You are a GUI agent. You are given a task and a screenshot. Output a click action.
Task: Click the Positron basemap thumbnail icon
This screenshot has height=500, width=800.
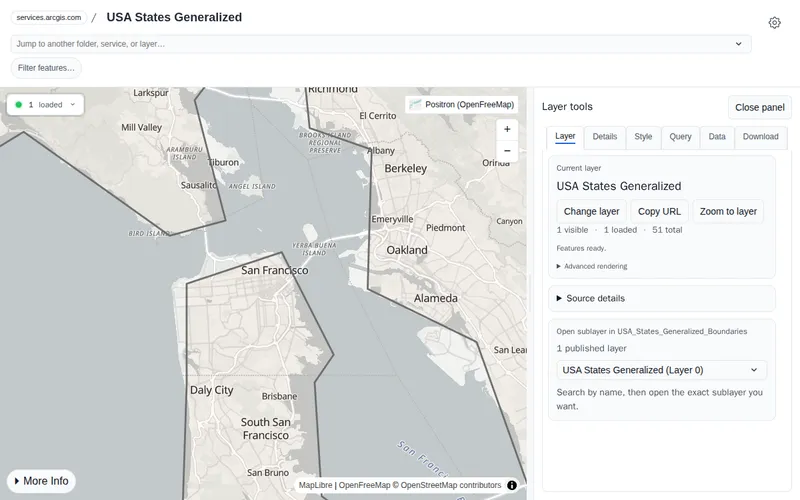[415, 105]
